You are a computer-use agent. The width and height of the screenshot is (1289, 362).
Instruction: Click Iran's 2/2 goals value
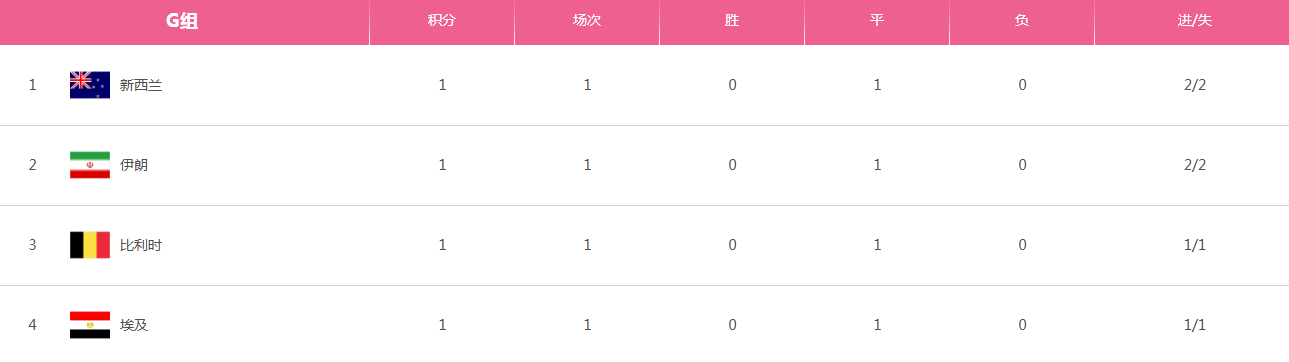1194,165
